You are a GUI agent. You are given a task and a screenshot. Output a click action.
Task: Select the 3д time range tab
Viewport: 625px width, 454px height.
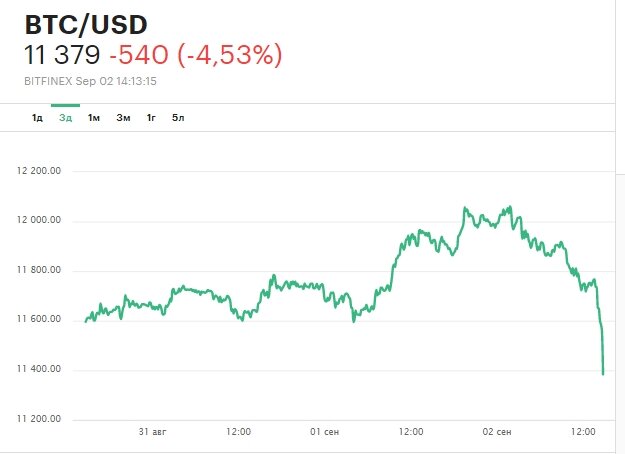pyautogui.click(x=65, y=118)
